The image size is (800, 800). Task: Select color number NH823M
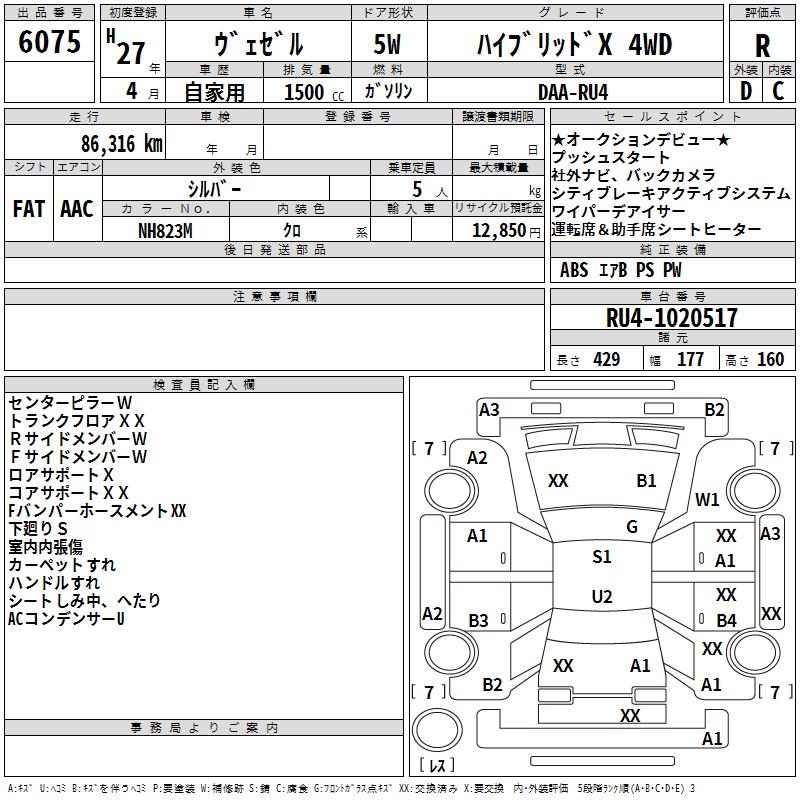165,231
